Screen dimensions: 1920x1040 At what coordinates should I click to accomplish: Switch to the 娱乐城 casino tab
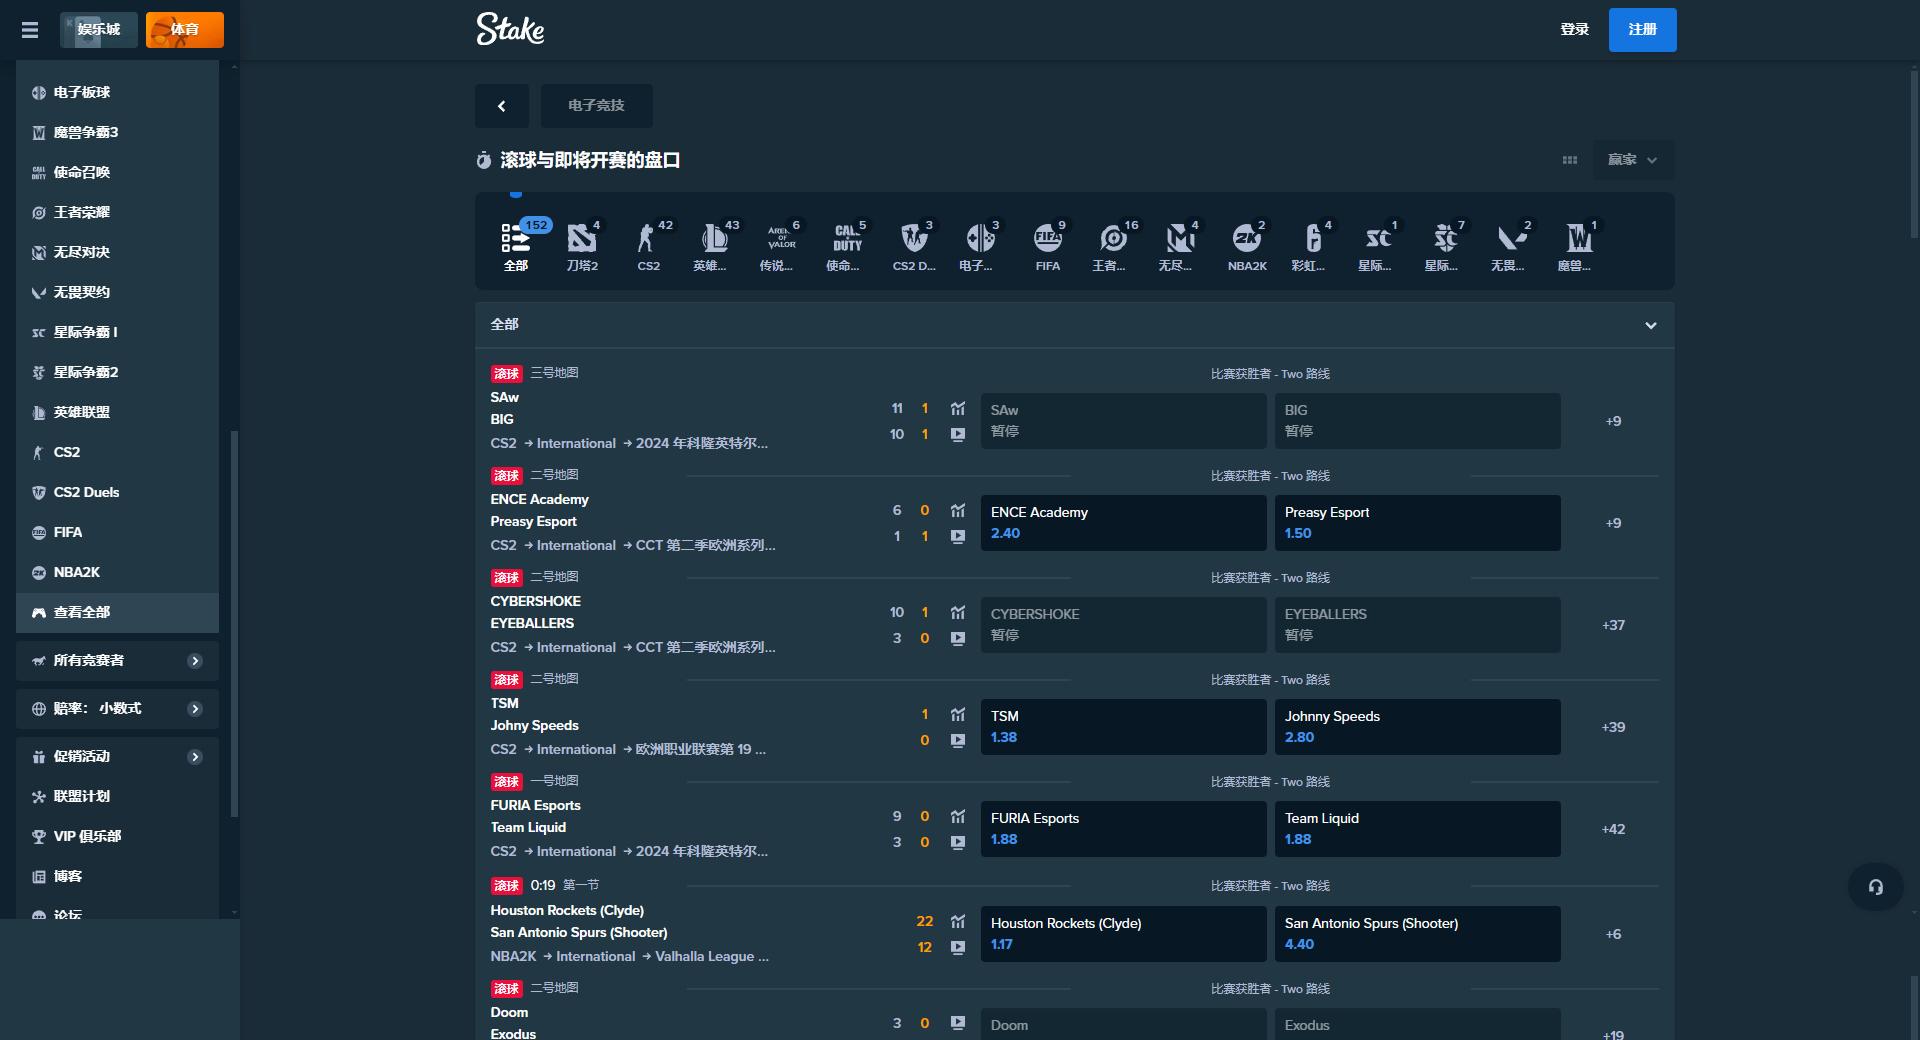99,30
